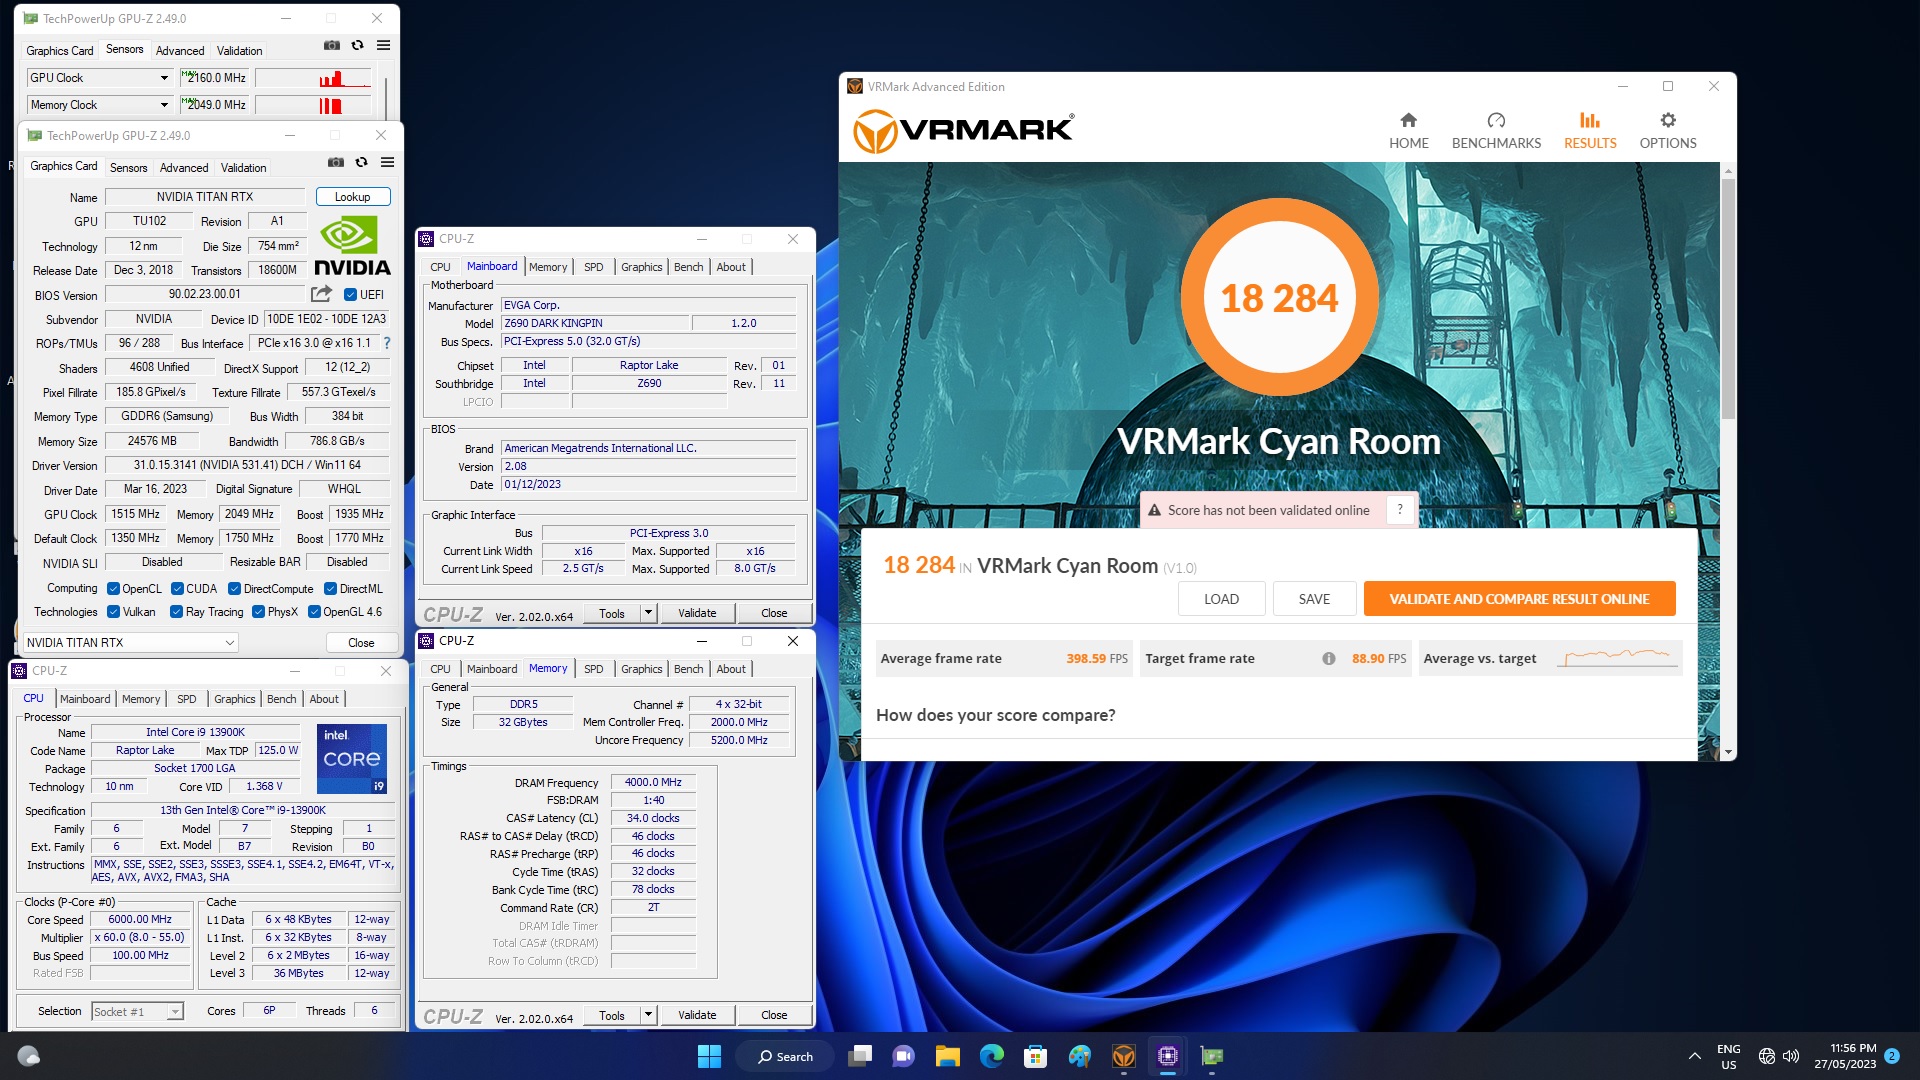Launch Microsoft Edge from the taskbar
This screenshot has height=1080, width=1920.
[x=992, y=1056]
